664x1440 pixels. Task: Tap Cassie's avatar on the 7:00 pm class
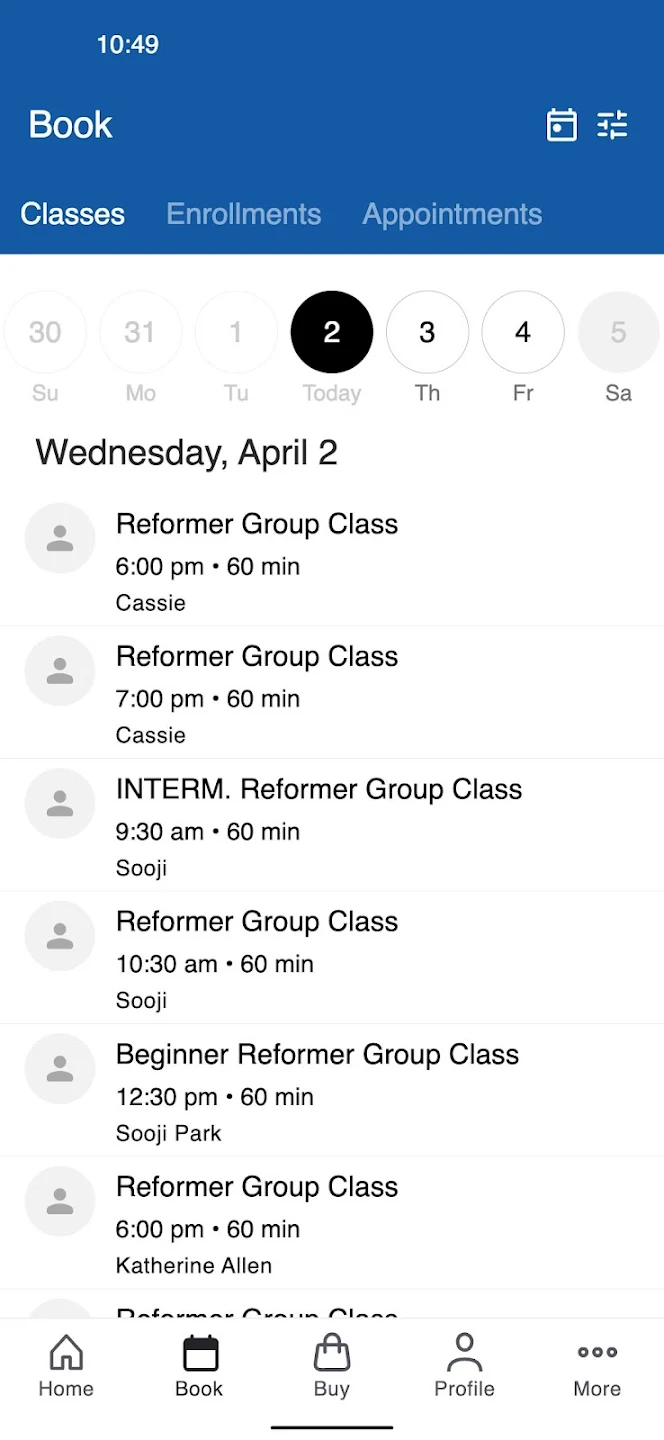pyautogui.click(x=60, y=671)
